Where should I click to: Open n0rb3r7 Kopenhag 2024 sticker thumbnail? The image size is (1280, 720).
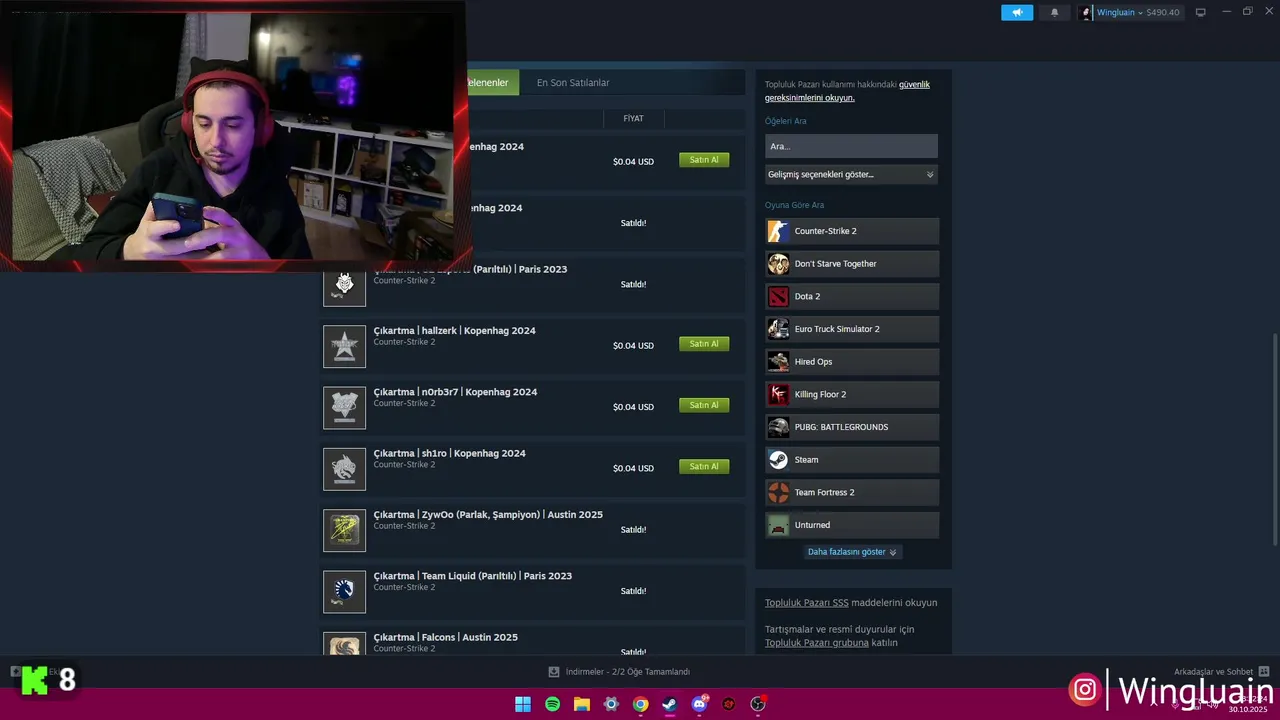click(344, 408)
